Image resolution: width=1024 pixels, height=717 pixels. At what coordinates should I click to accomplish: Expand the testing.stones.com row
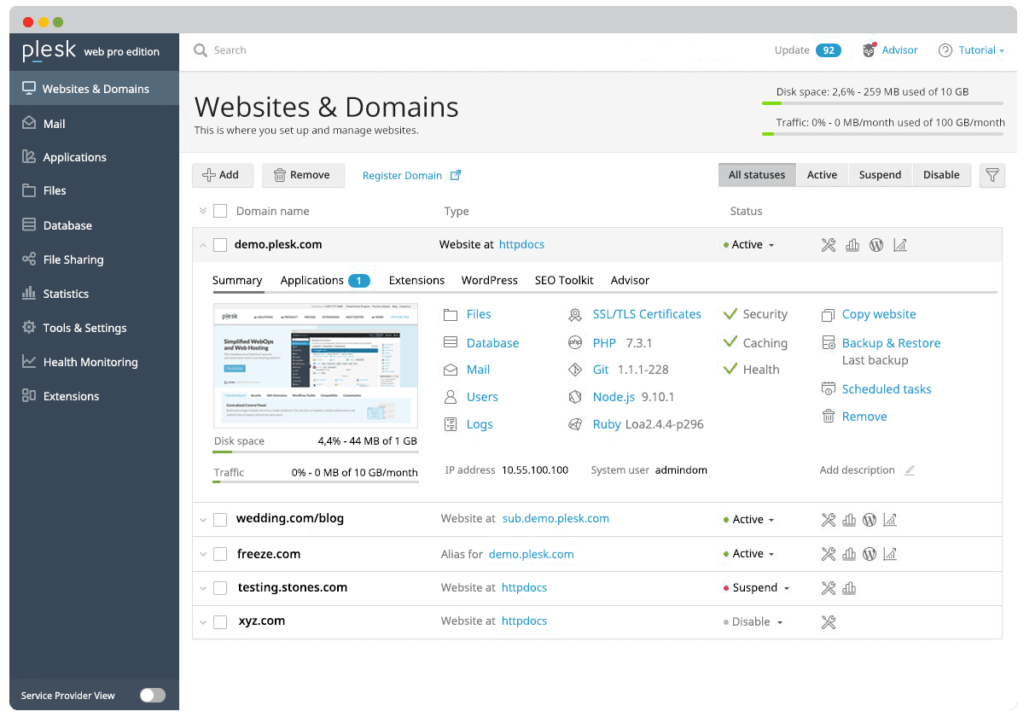point(203,588)
